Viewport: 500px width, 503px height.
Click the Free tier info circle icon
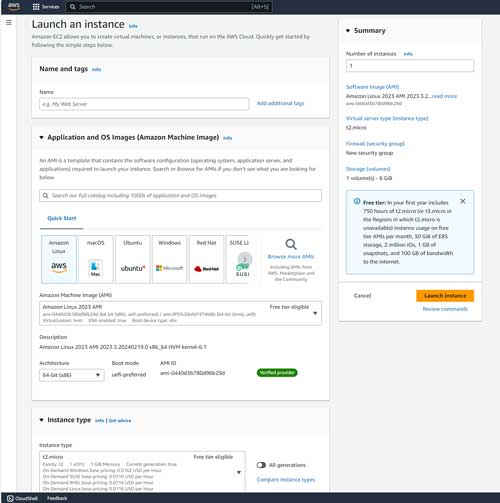tap(357, 201)
